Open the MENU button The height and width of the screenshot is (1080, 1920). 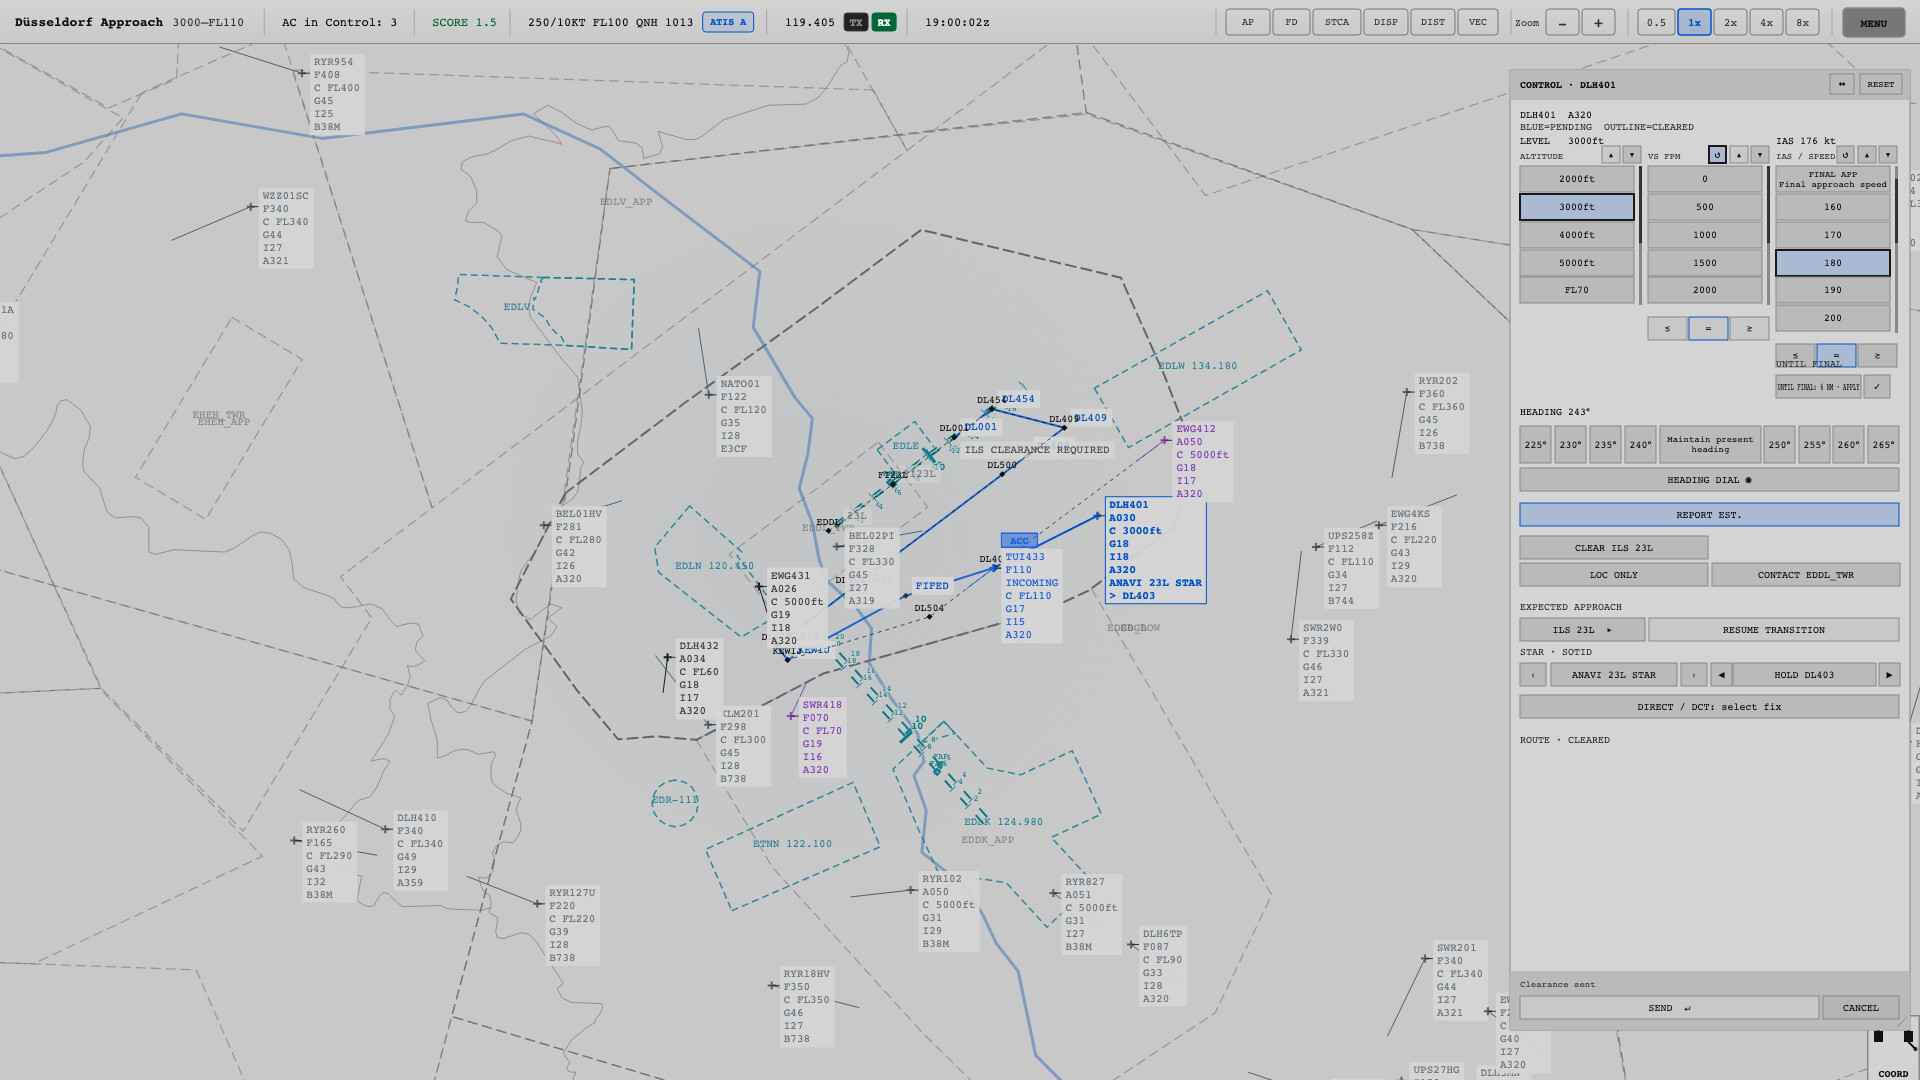pyautogui.click(x=1874, y=23)
